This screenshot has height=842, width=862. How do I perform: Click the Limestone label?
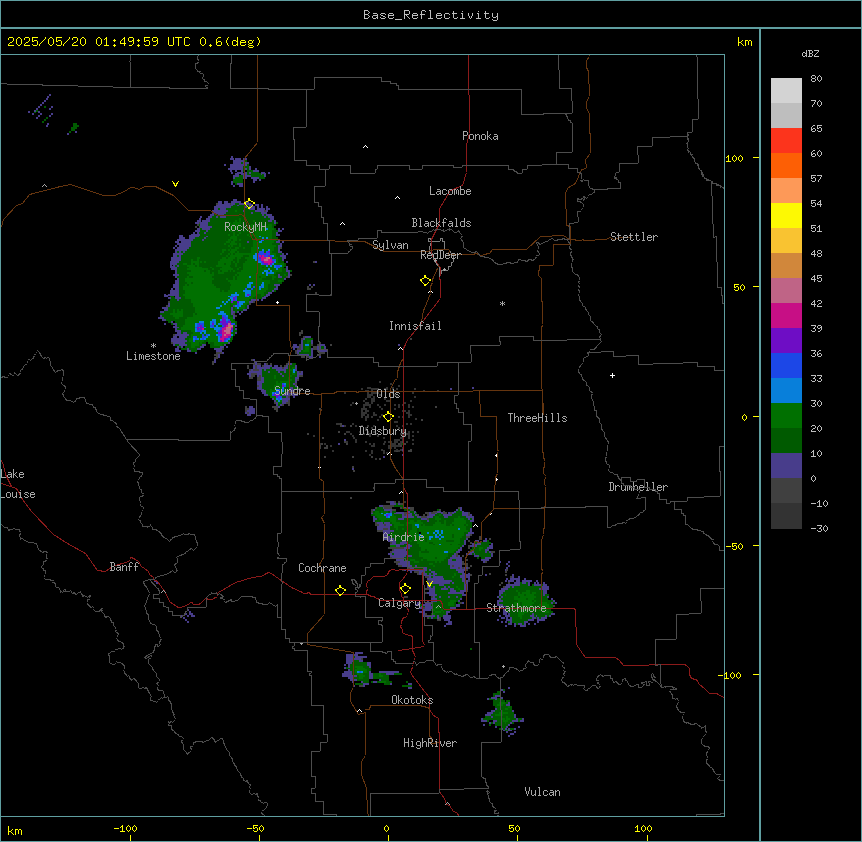point(153,356)
